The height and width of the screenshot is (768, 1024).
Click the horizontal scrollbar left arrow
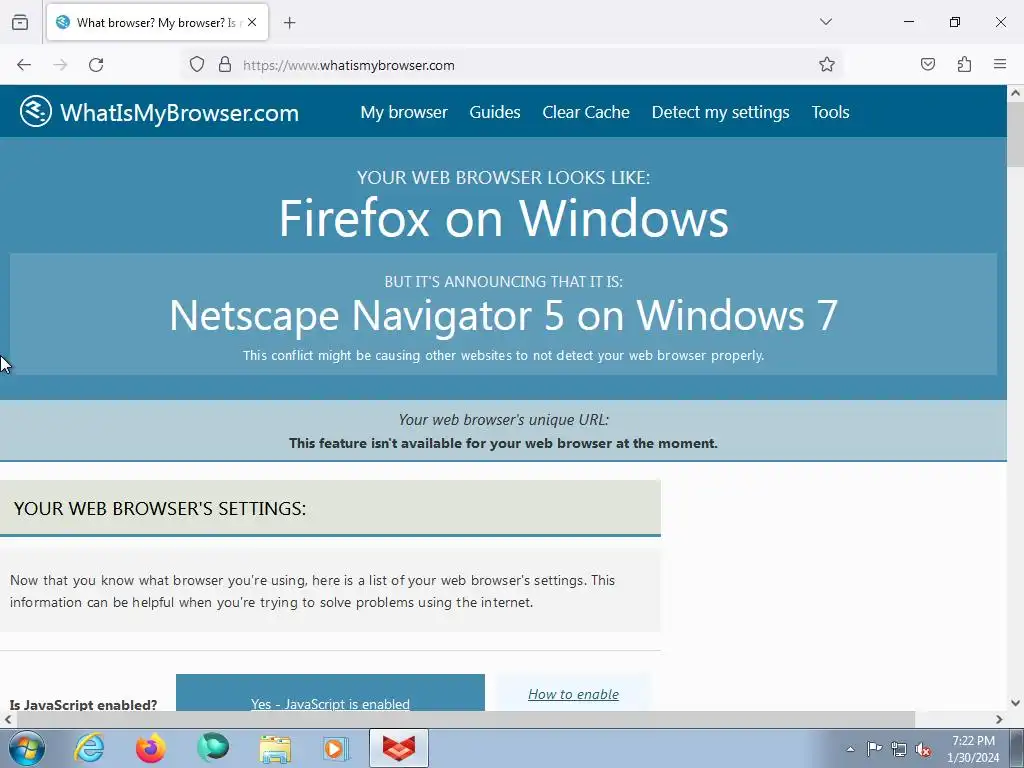tap(8, 719)
